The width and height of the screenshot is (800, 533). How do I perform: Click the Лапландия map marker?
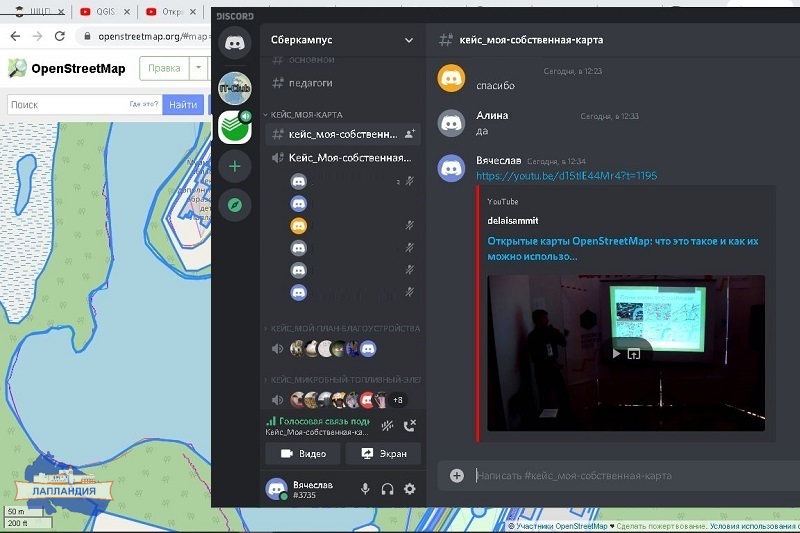64,484
